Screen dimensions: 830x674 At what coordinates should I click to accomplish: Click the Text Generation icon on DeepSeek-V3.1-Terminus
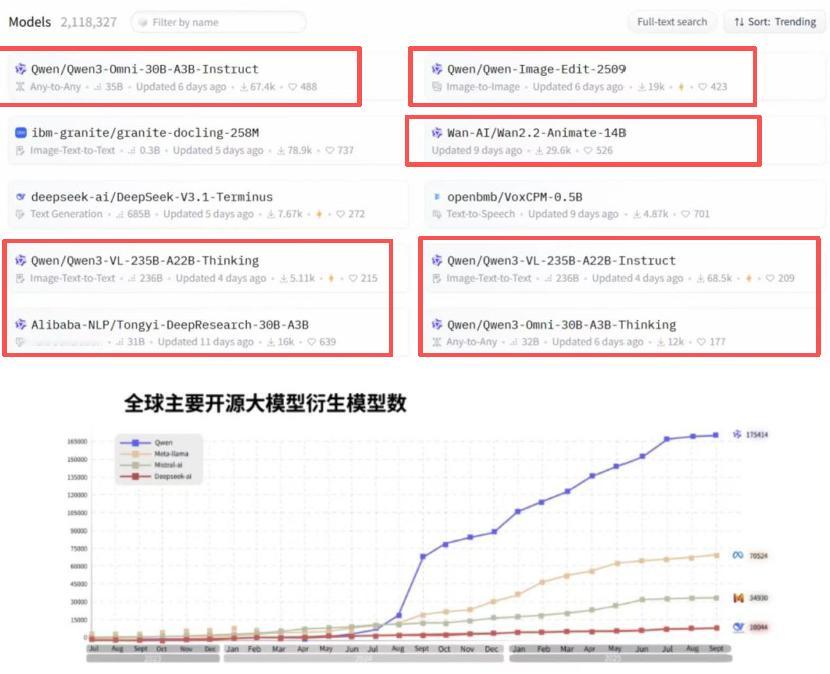click(x=20, y=214)
